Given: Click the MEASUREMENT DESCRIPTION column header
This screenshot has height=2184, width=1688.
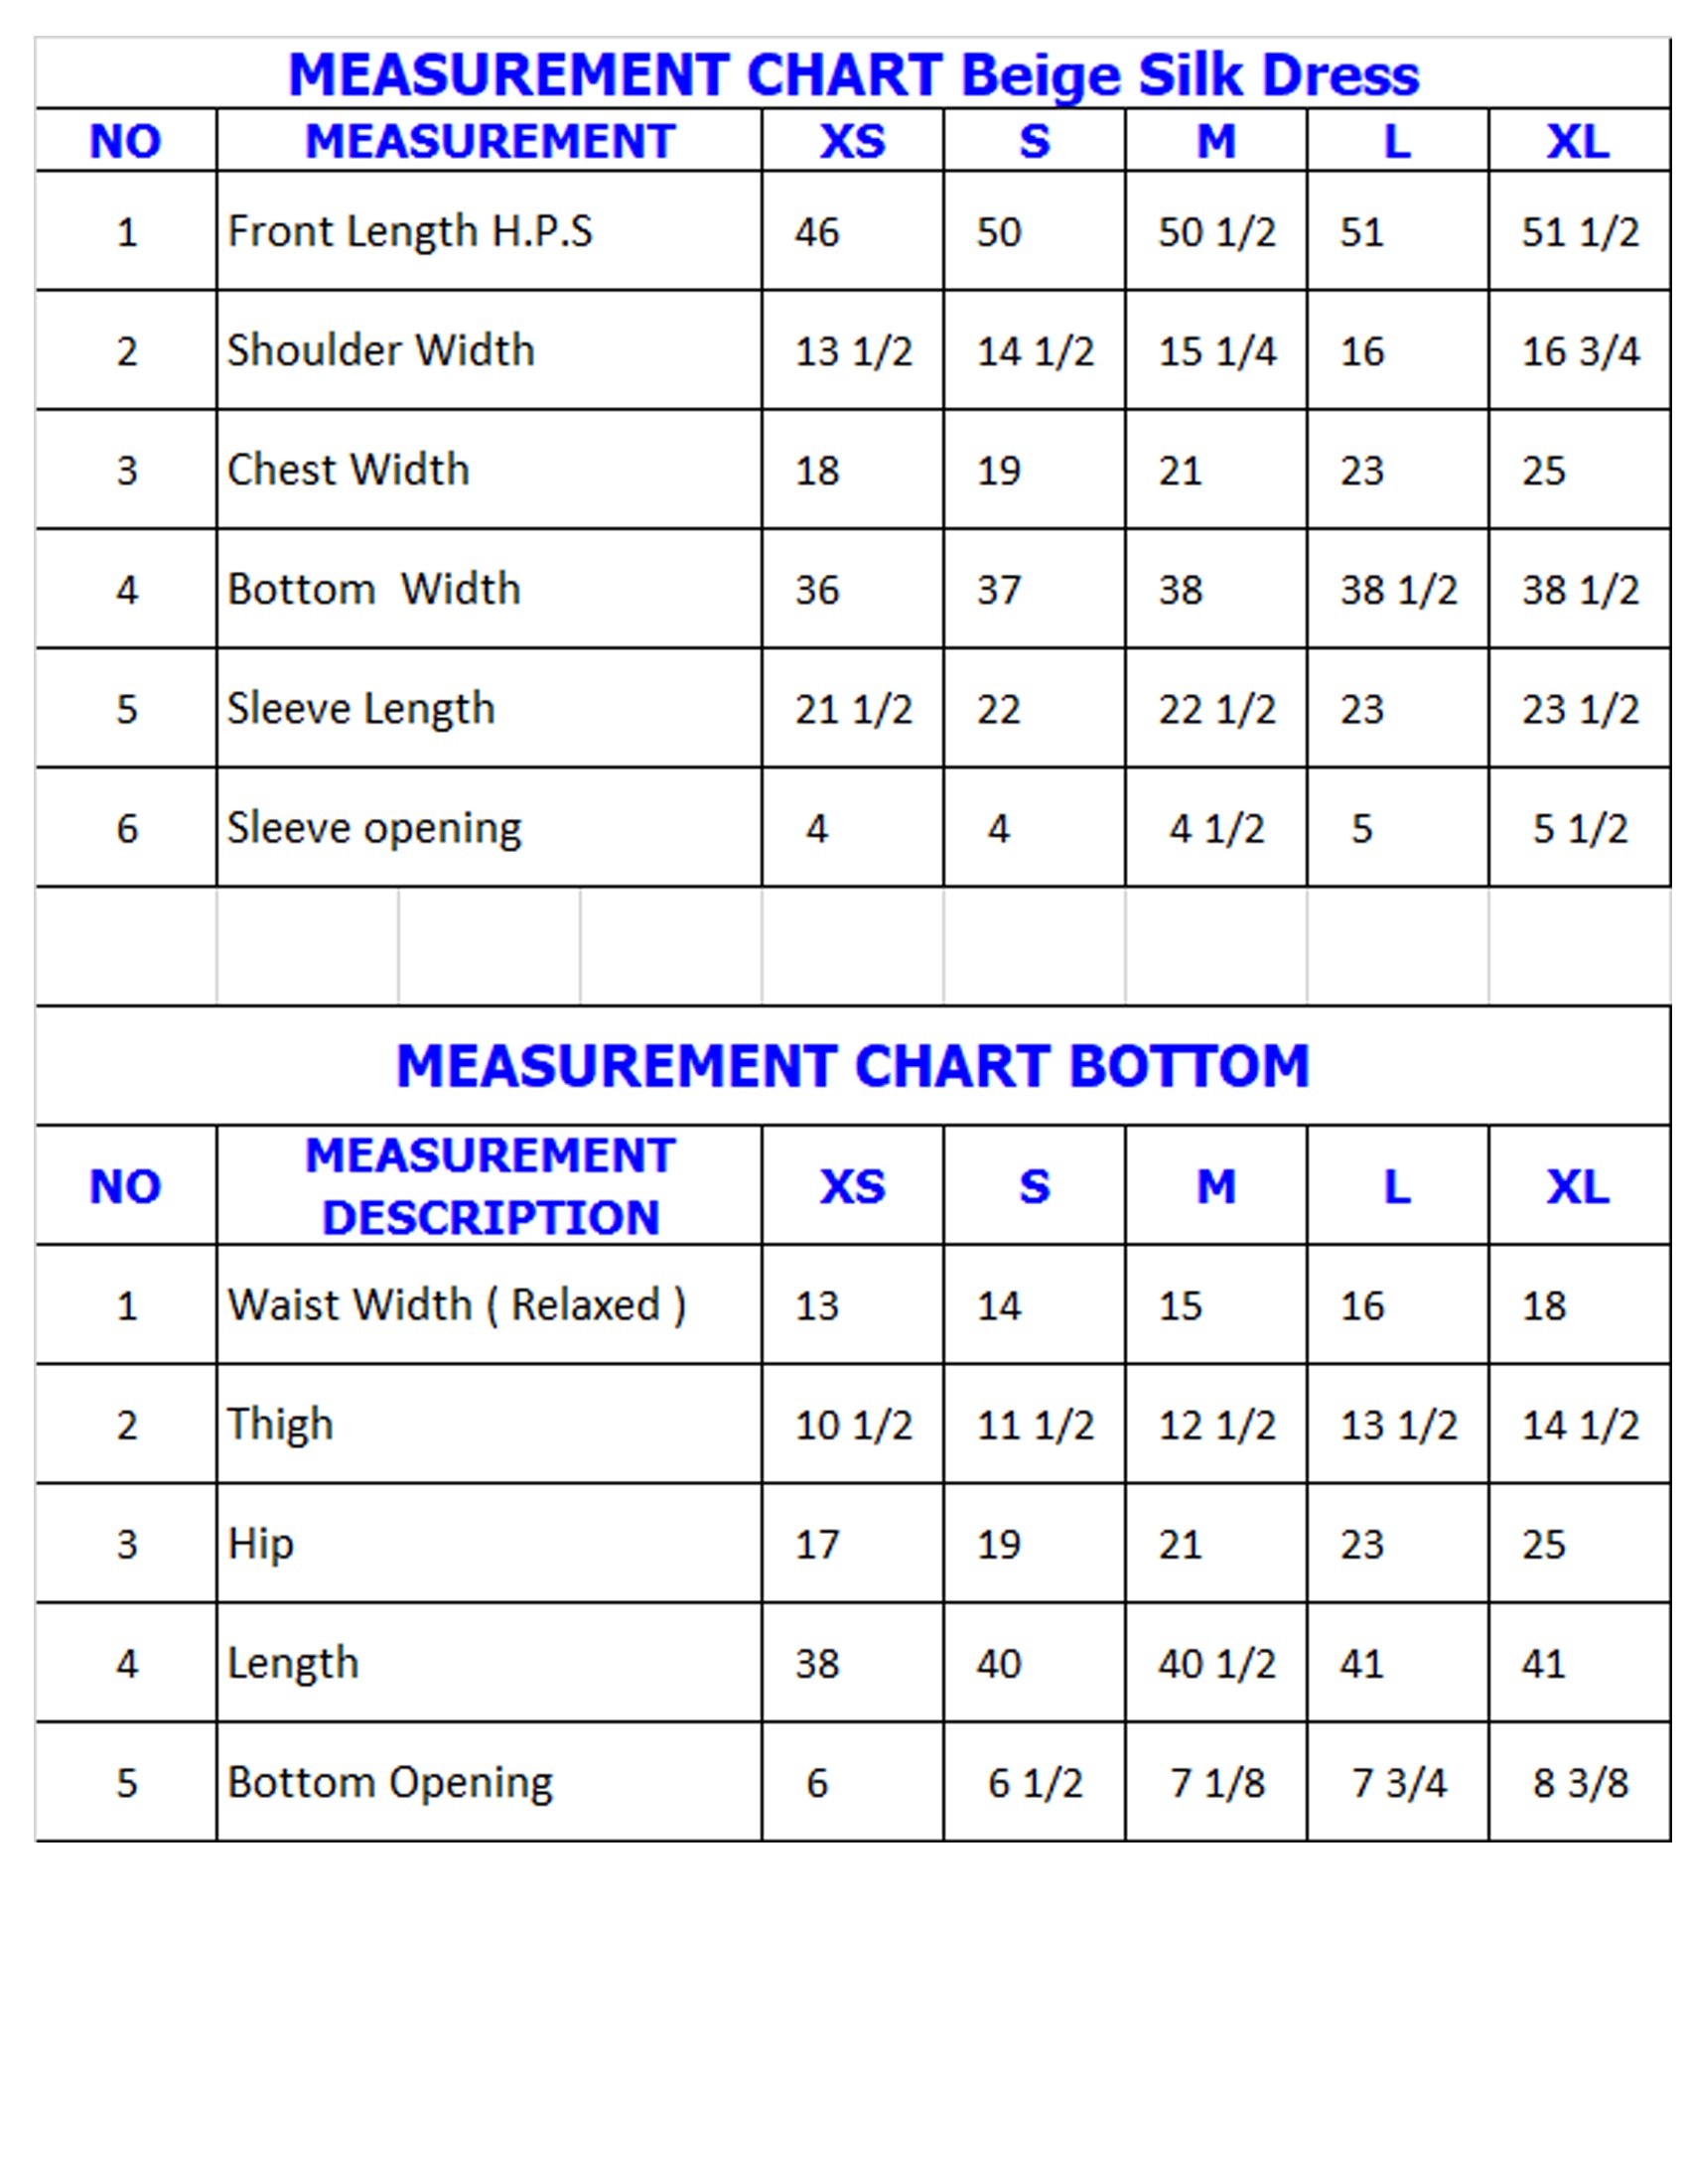Looking at the screenshot, I should [490, 1186].
